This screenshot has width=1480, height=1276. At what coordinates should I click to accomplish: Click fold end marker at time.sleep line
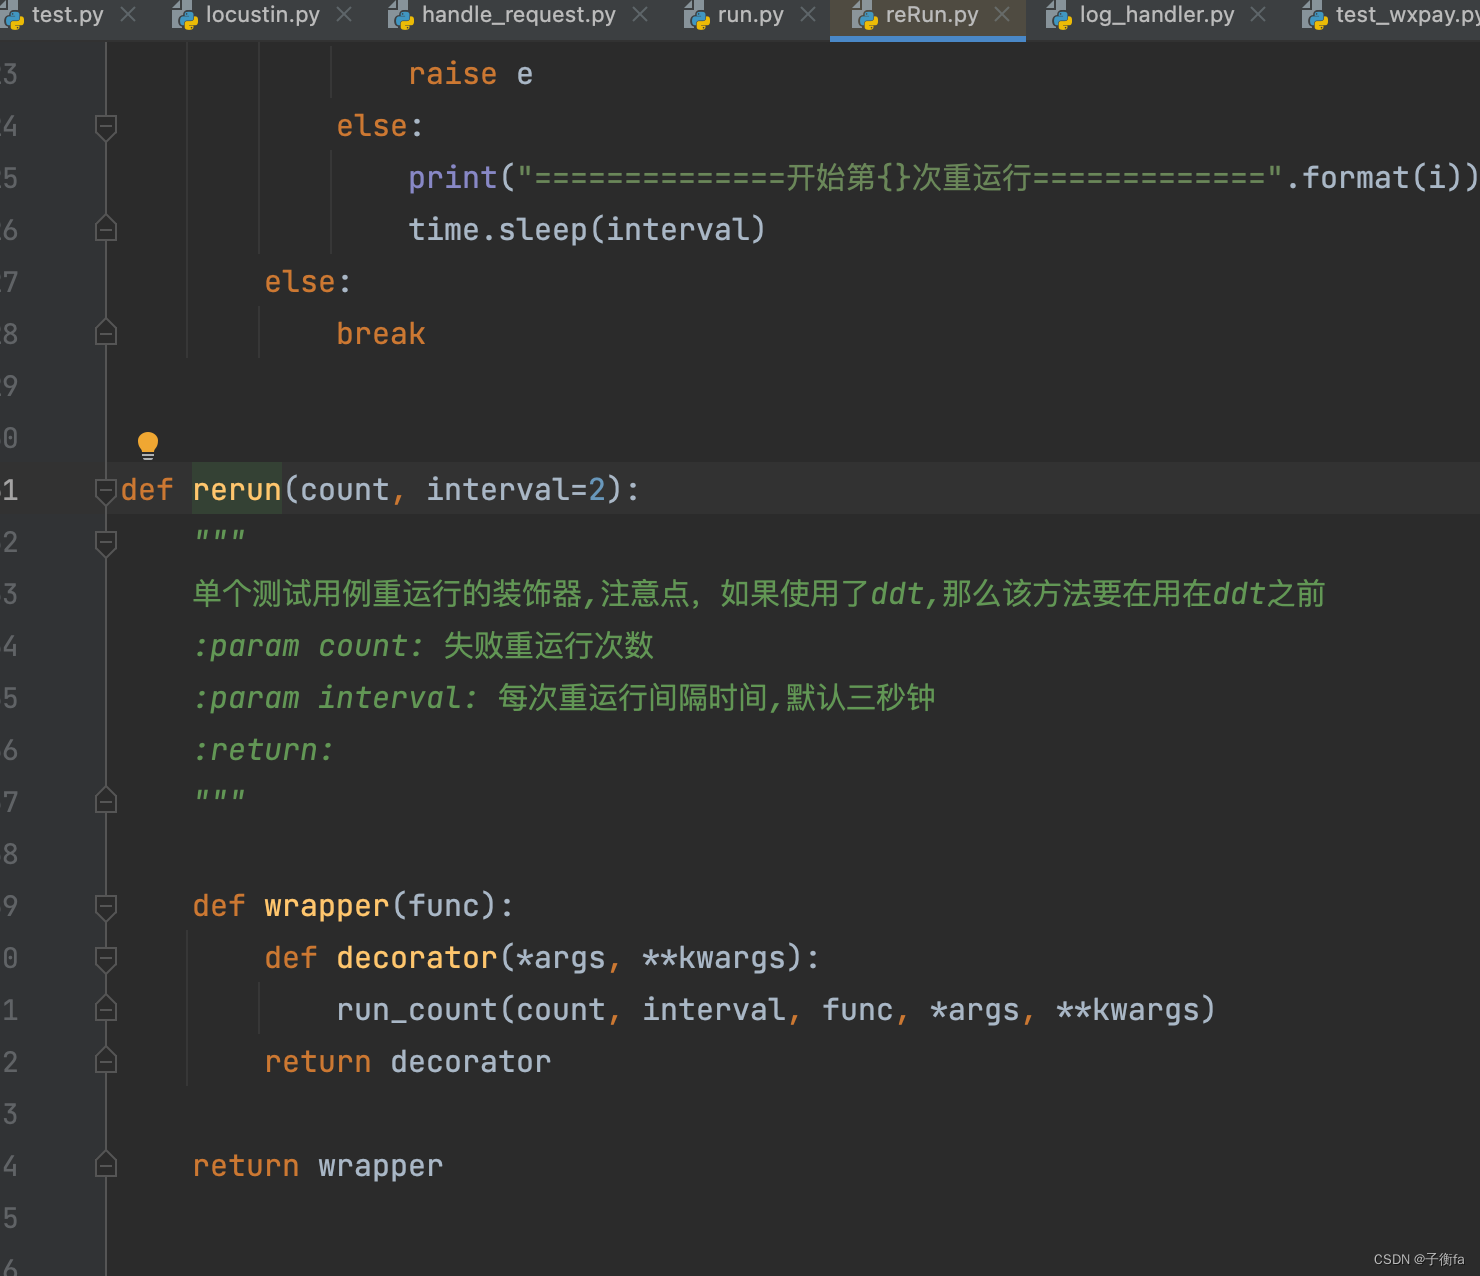click(x=106, y=230)
